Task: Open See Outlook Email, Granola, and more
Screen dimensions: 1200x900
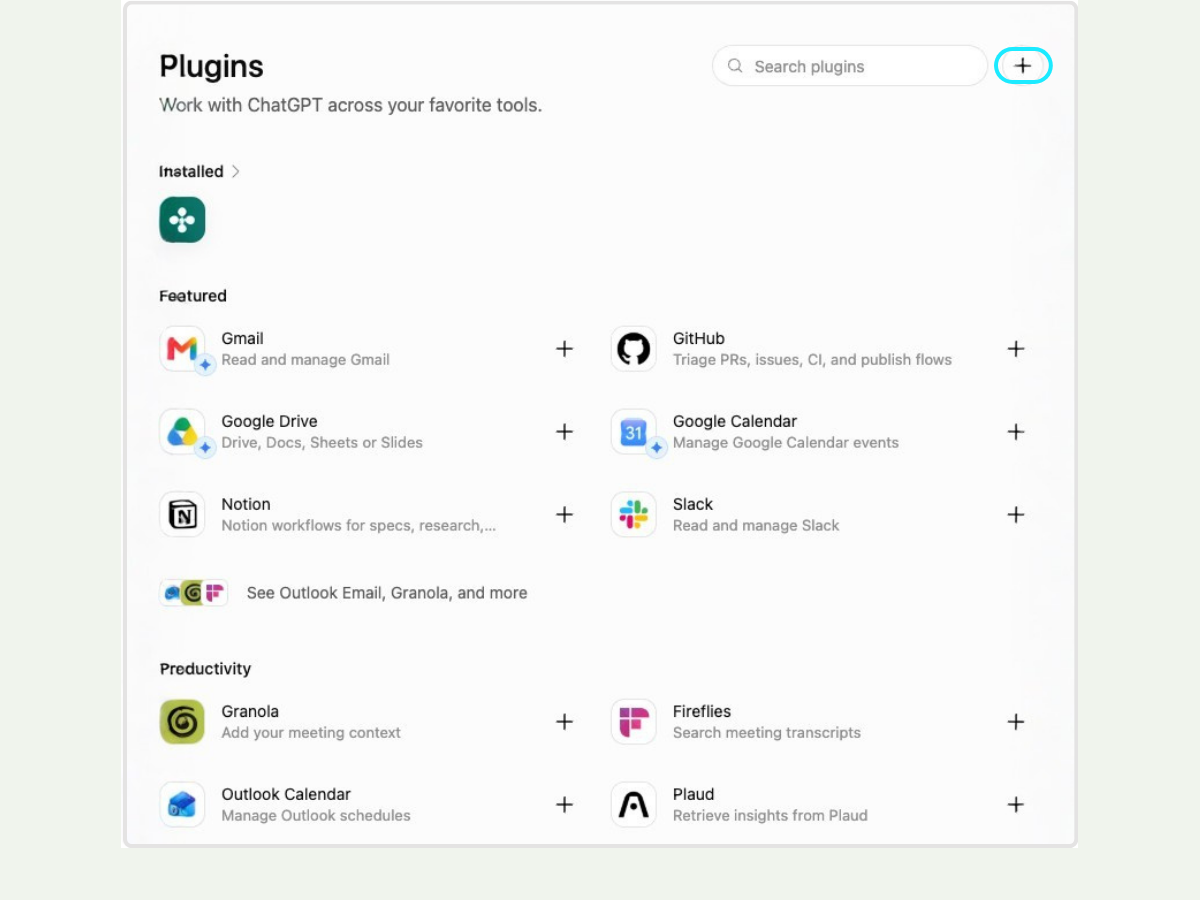Action: coord(387,593)
